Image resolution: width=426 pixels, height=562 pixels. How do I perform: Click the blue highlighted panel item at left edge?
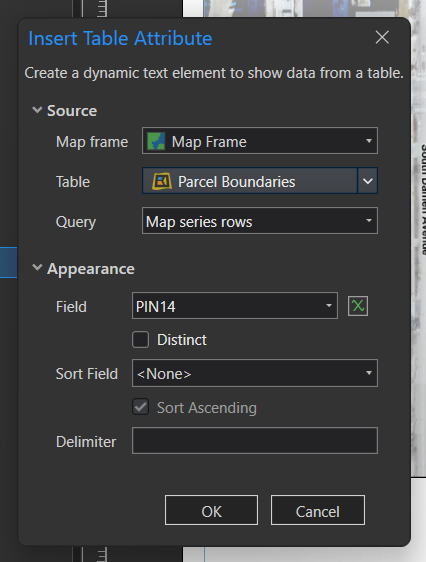pyautogui.click(x=9, y=262)
